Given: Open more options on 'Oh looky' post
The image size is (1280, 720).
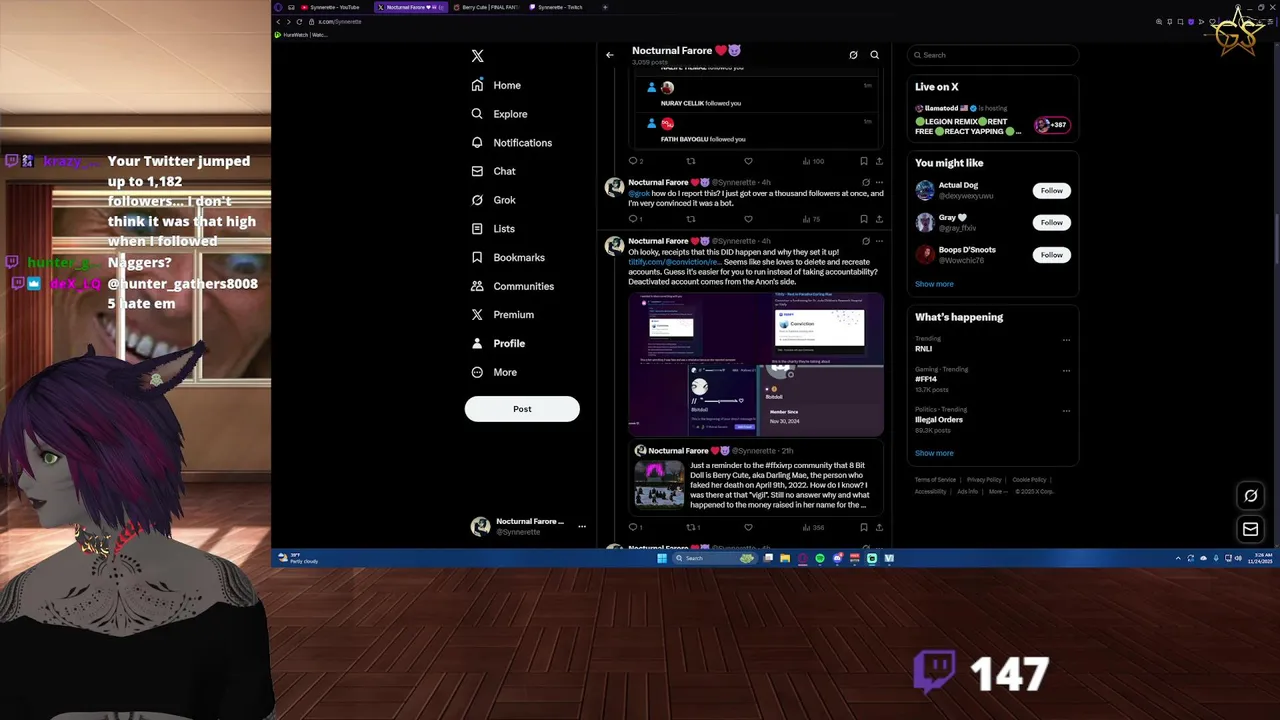Looking at the screenshot, I should 879,241.
